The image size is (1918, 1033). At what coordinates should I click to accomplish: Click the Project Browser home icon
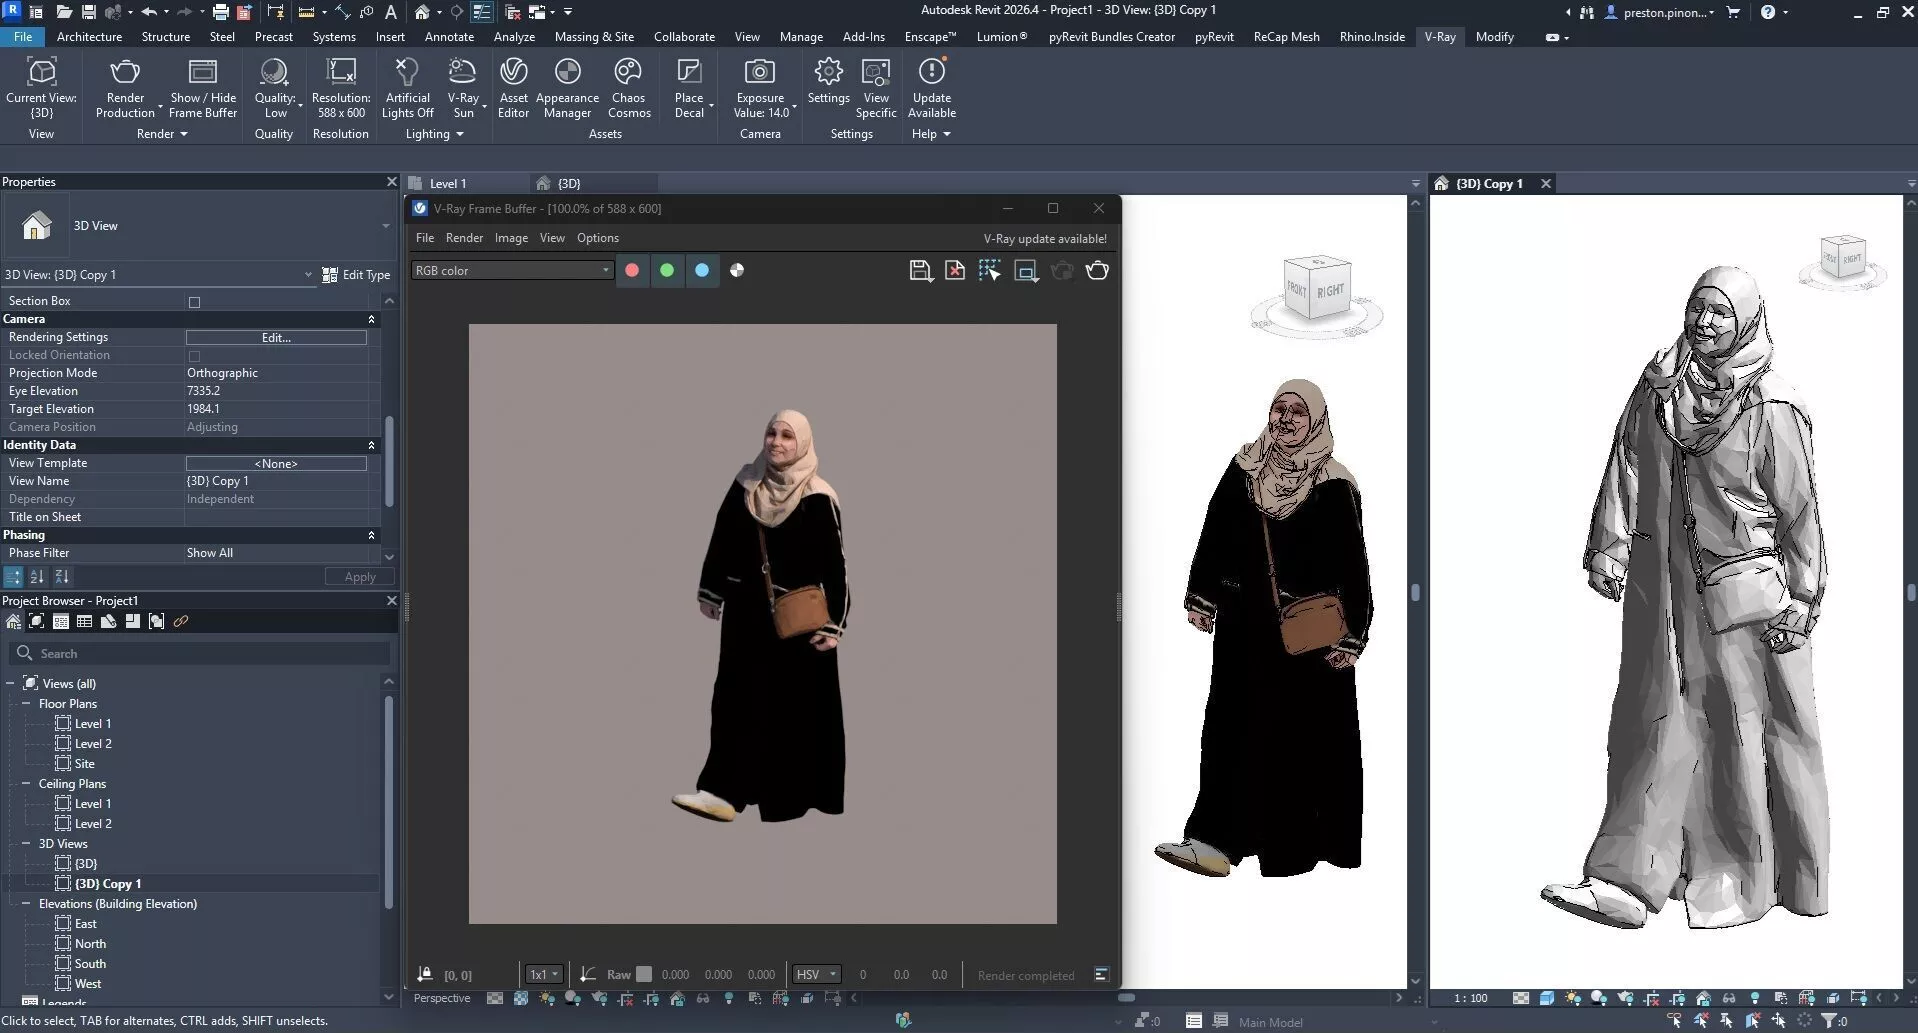click(x=13, y=622)
